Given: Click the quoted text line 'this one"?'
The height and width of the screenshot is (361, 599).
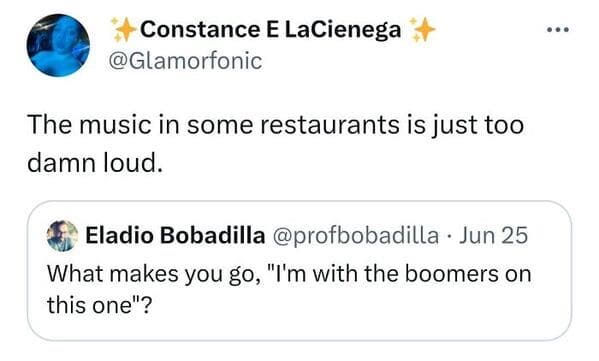Looking at the screenshot, I should [100, 305].
